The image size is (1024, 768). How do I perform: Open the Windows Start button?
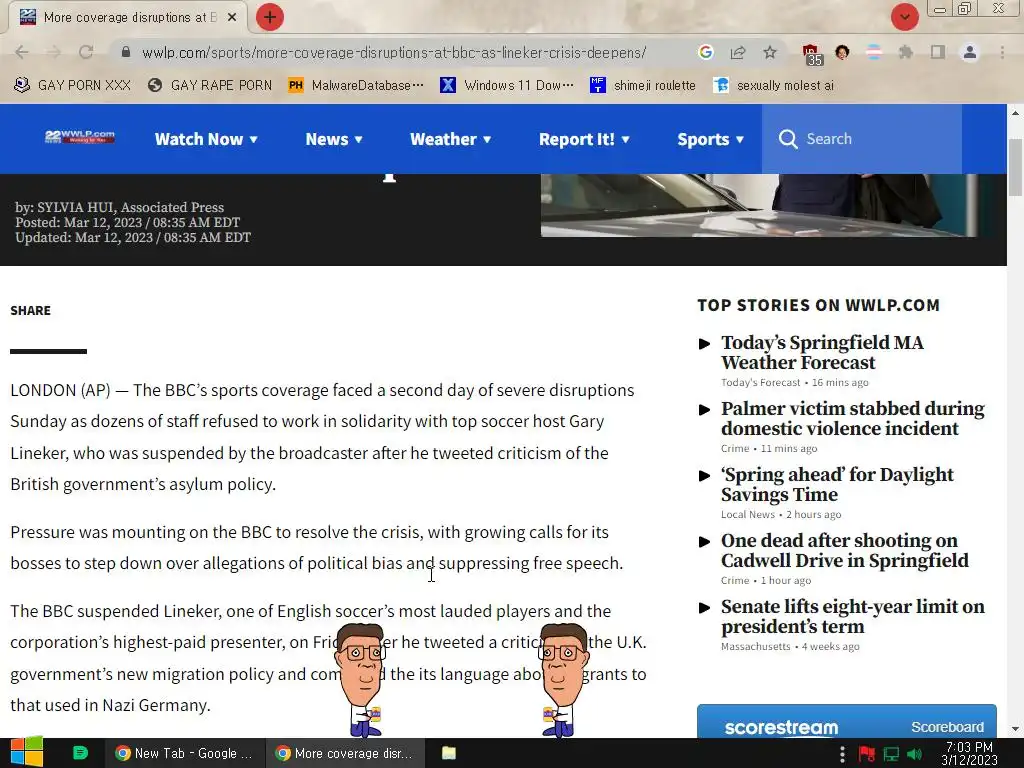pos(27,752)
